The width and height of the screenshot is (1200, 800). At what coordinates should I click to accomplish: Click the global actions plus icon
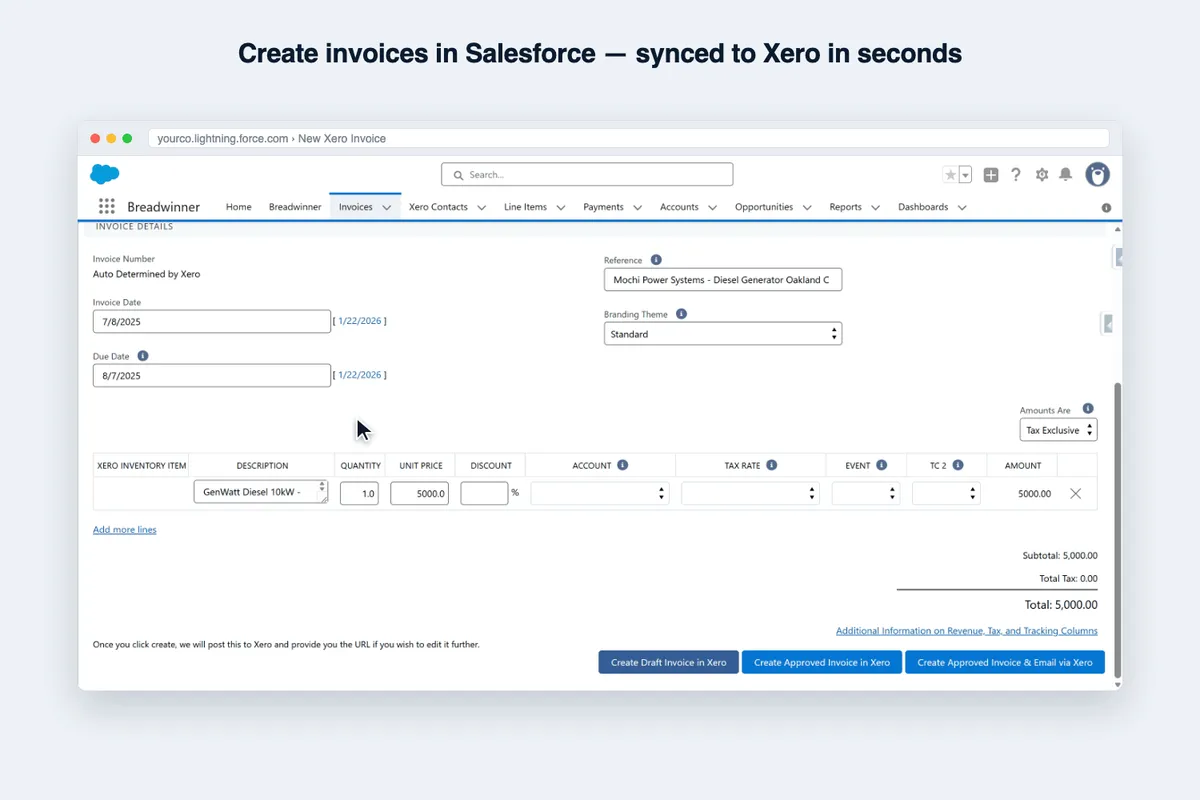point(991,175)
